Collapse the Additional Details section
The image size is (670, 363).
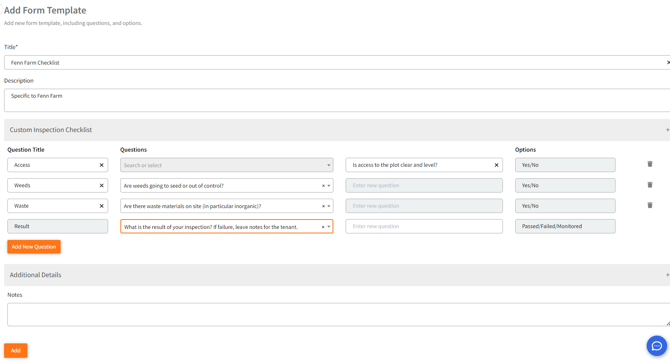click(667, 275)
